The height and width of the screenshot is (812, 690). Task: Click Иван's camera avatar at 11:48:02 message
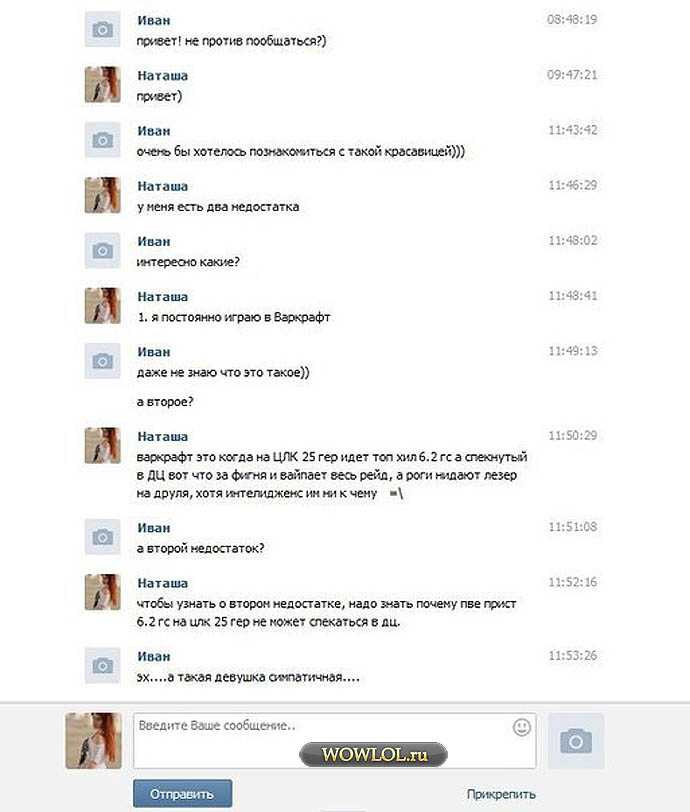103,251
